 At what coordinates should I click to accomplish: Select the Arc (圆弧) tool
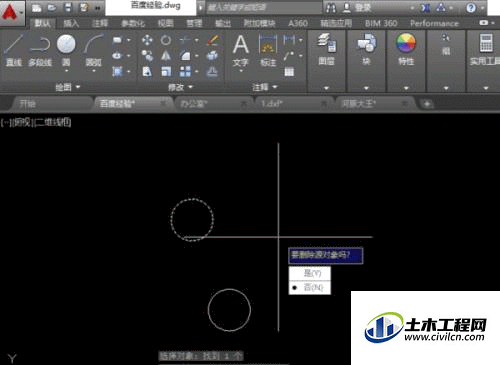point(94,49)
